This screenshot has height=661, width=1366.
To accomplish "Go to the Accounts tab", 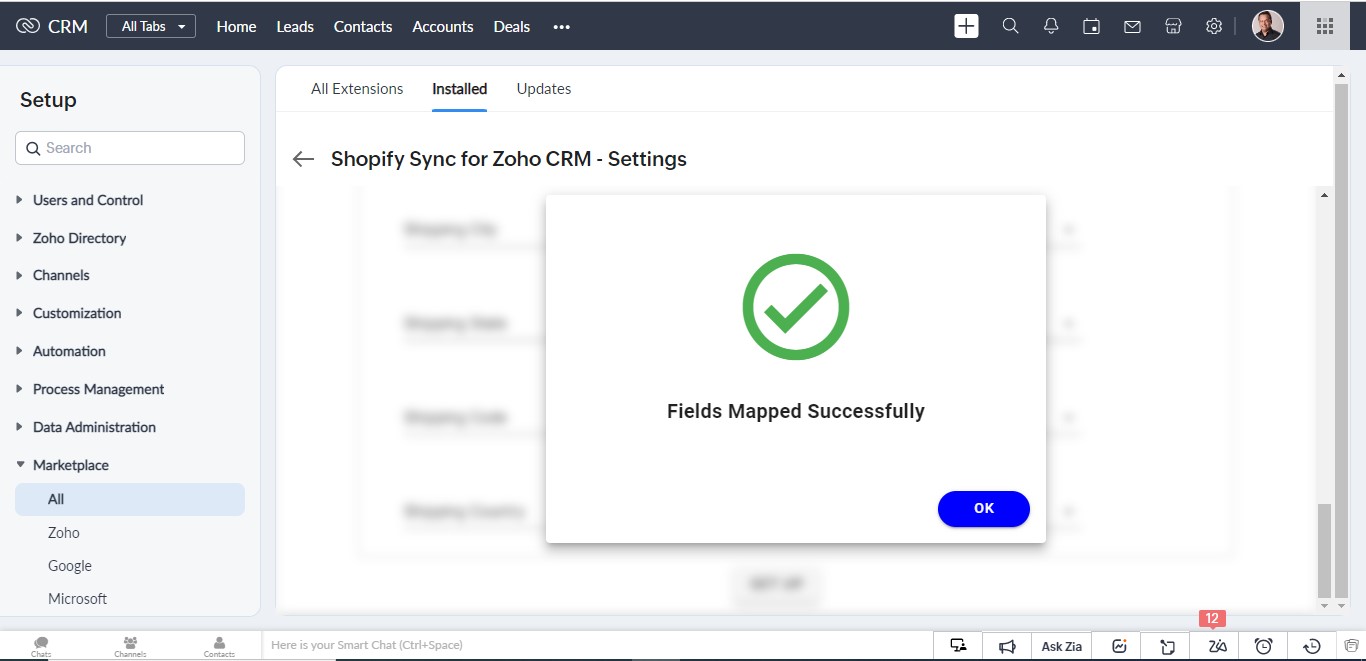I will [443, 26].
